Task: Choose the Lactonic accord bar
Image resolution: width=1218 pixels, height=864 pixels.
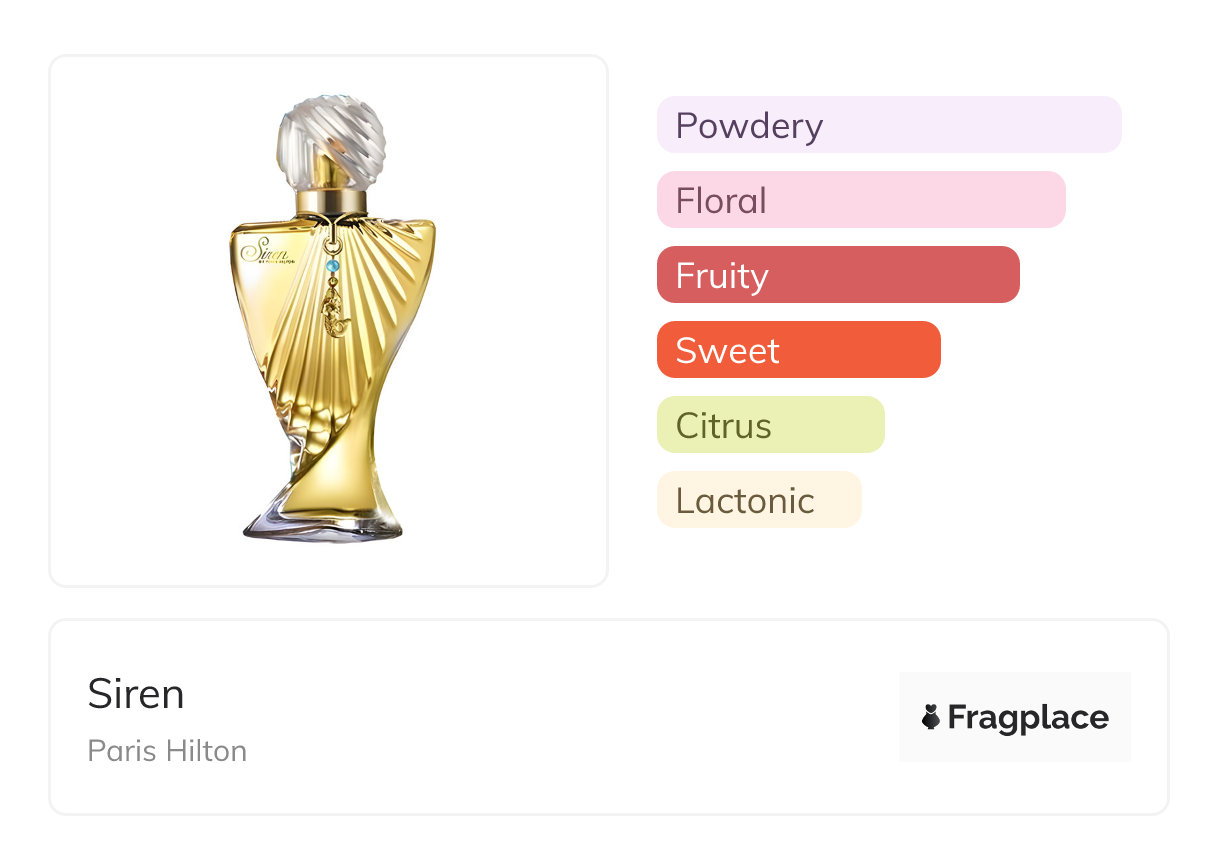Action: (x=758, y=500)
